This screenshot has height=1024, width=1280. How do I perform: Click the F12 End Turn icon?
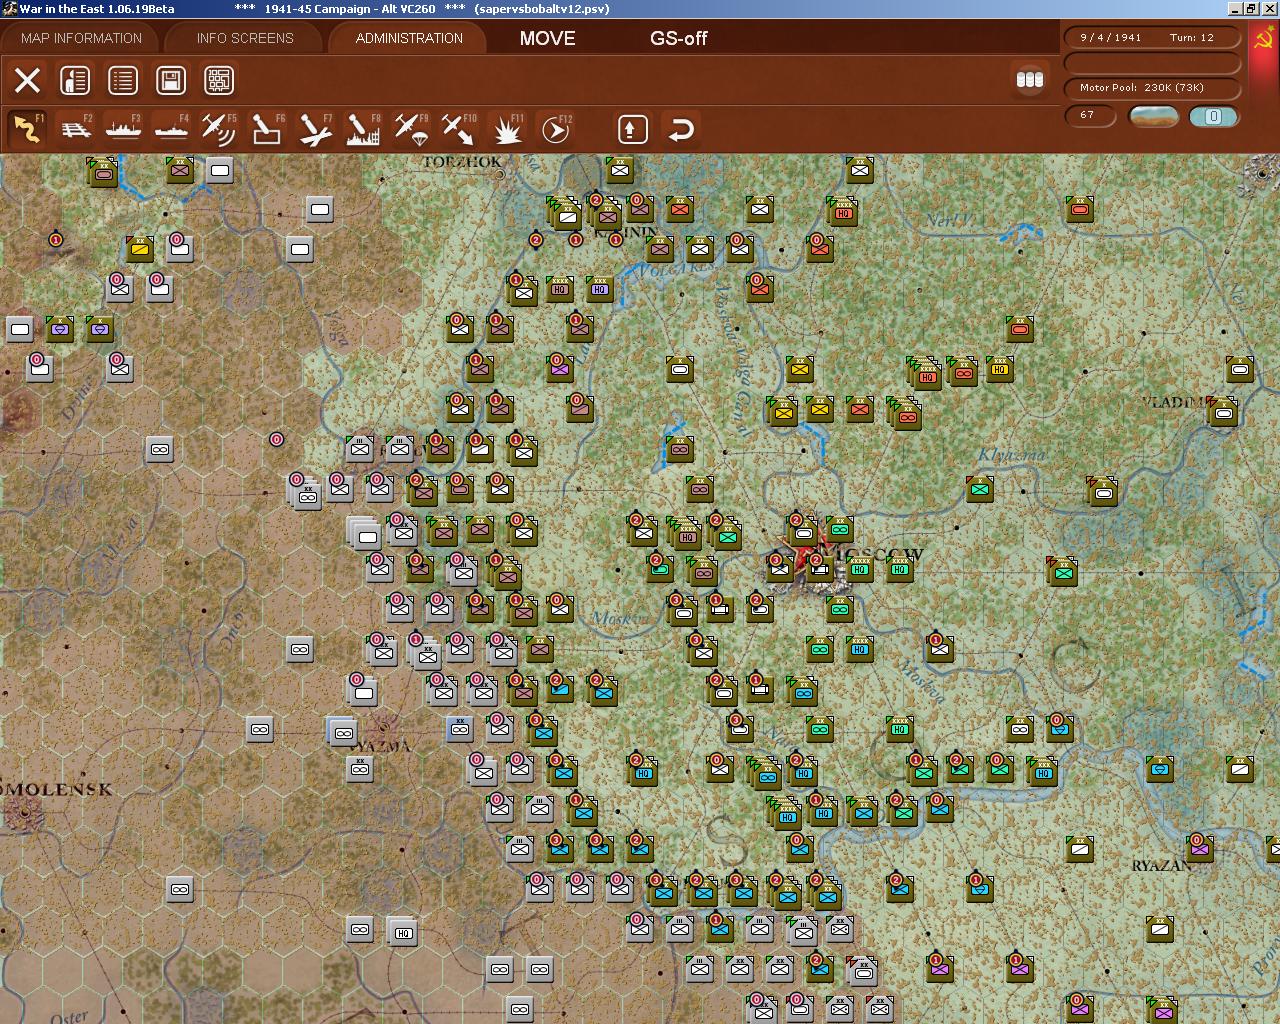coord(555,129)
